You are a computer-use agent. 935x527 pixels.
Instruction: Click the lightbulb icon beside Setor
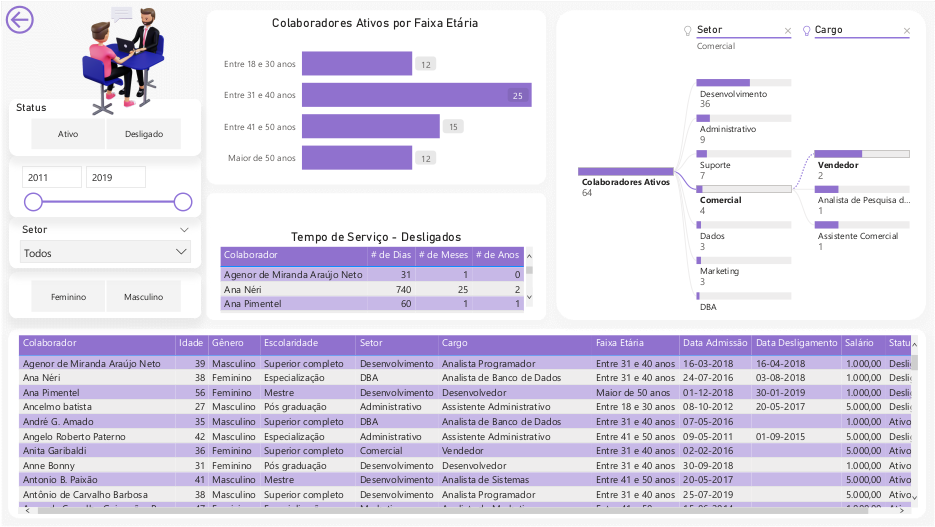(x=687, y=31)
